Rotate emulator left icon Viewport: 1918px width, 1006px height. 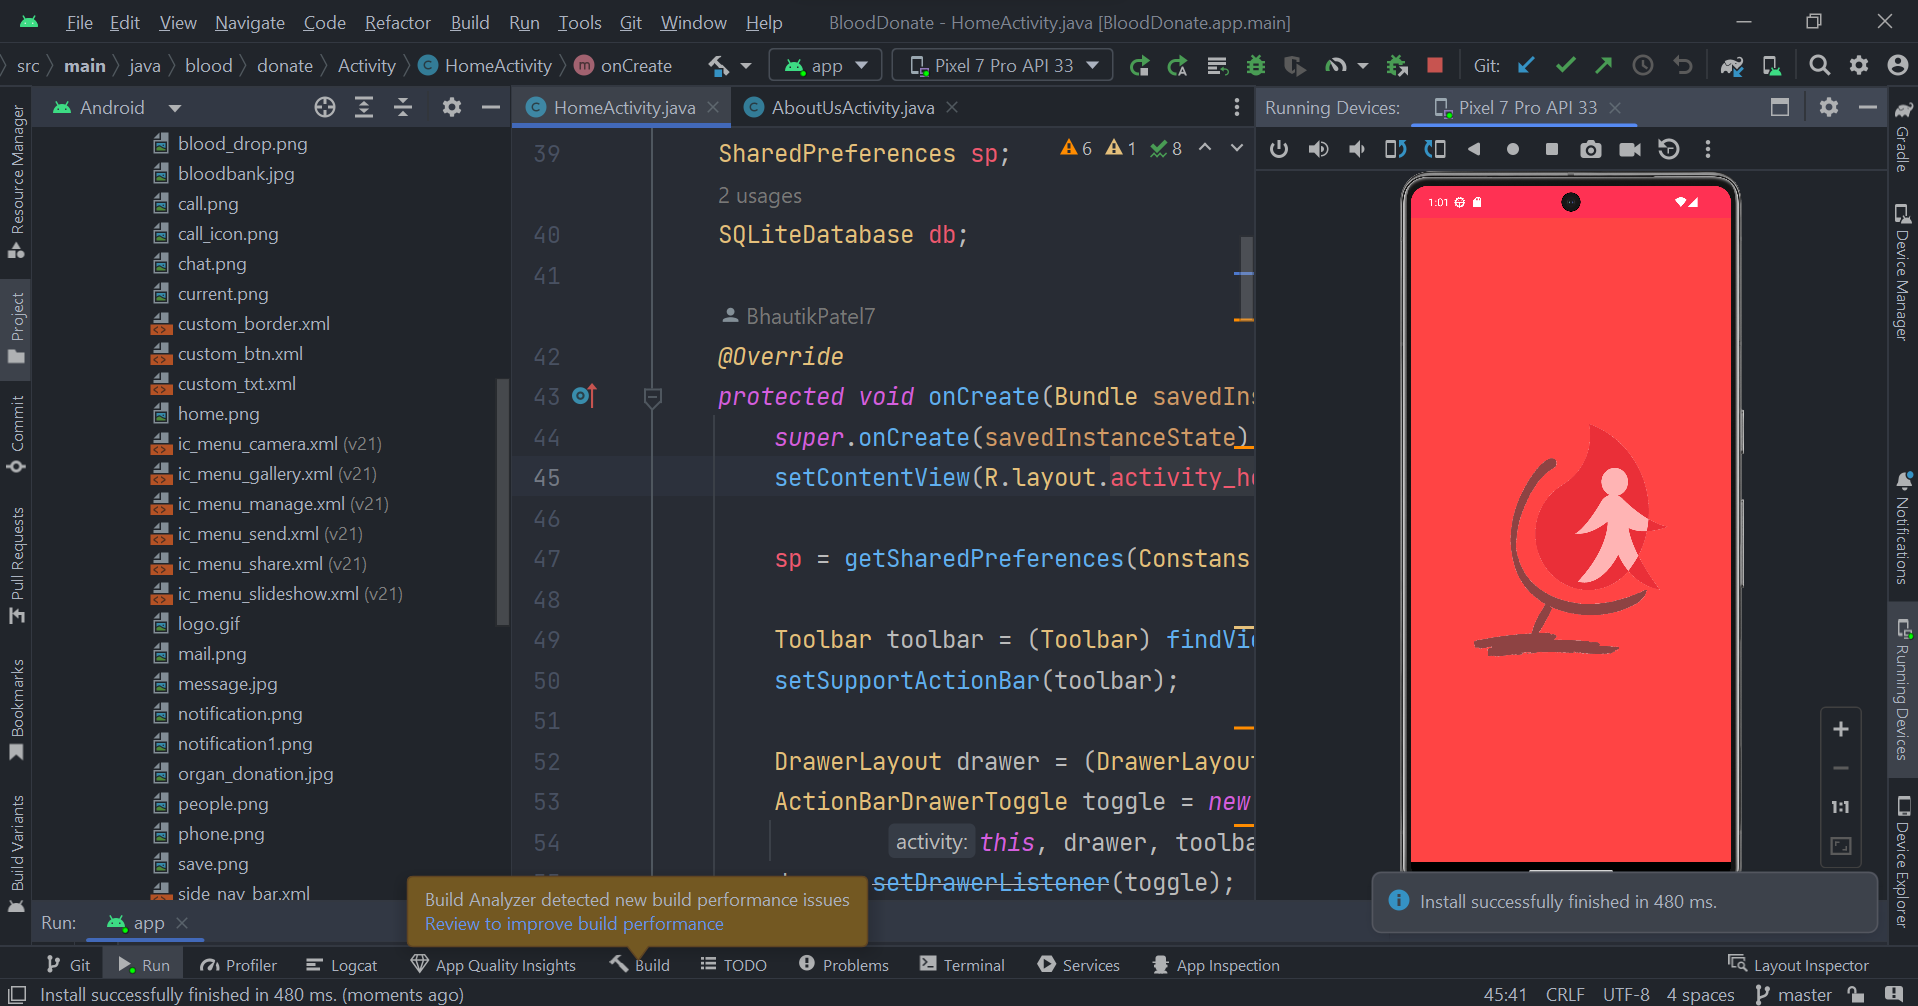coord(1395,150)
